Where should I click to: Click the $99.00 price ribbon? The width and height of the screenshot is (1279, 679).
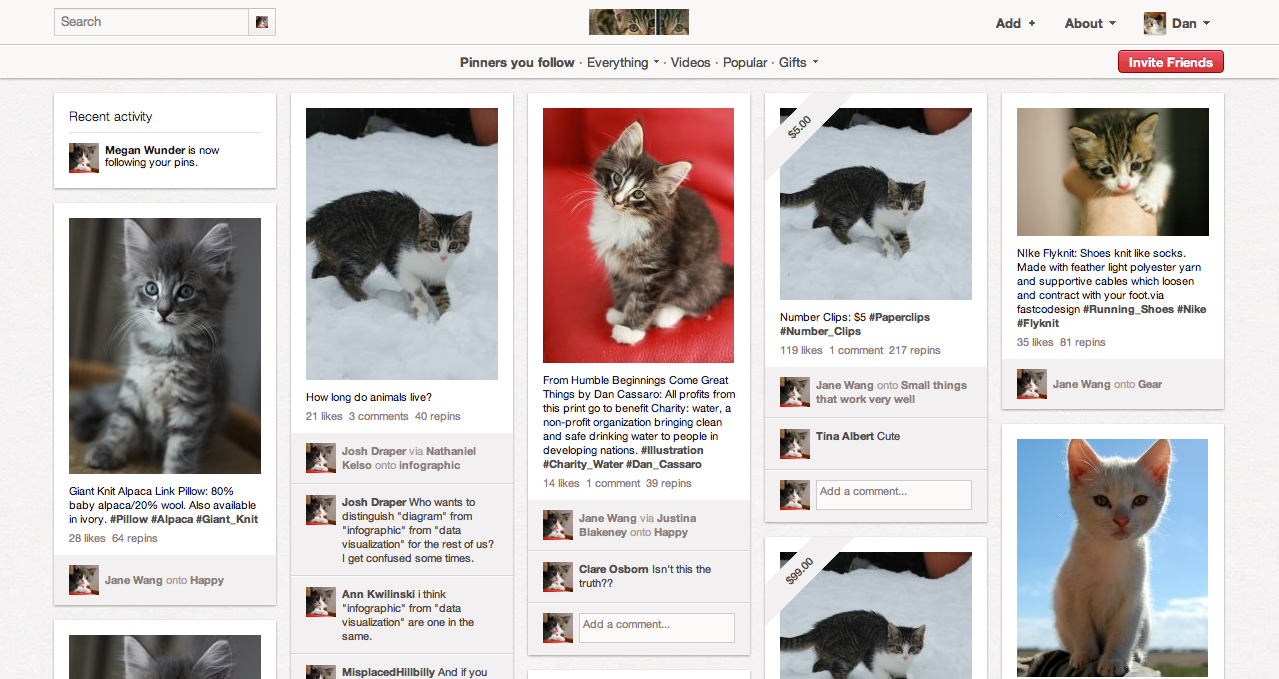[x=800, y=572]
